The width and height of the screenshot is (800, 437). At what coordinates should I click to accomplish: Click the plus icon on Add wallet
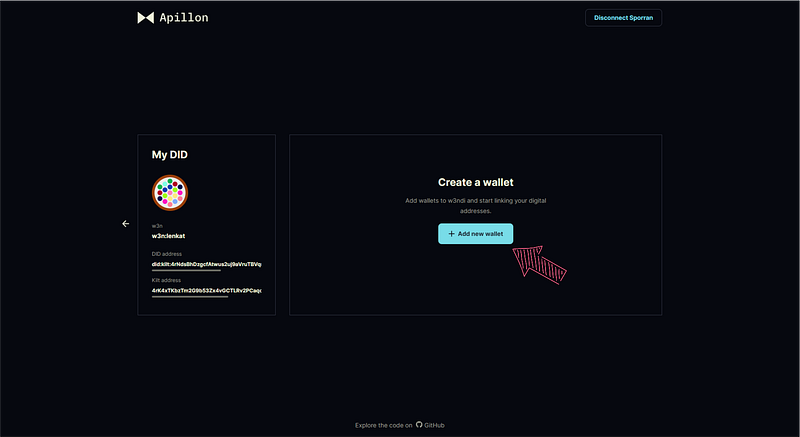click(x=451, y=234)
